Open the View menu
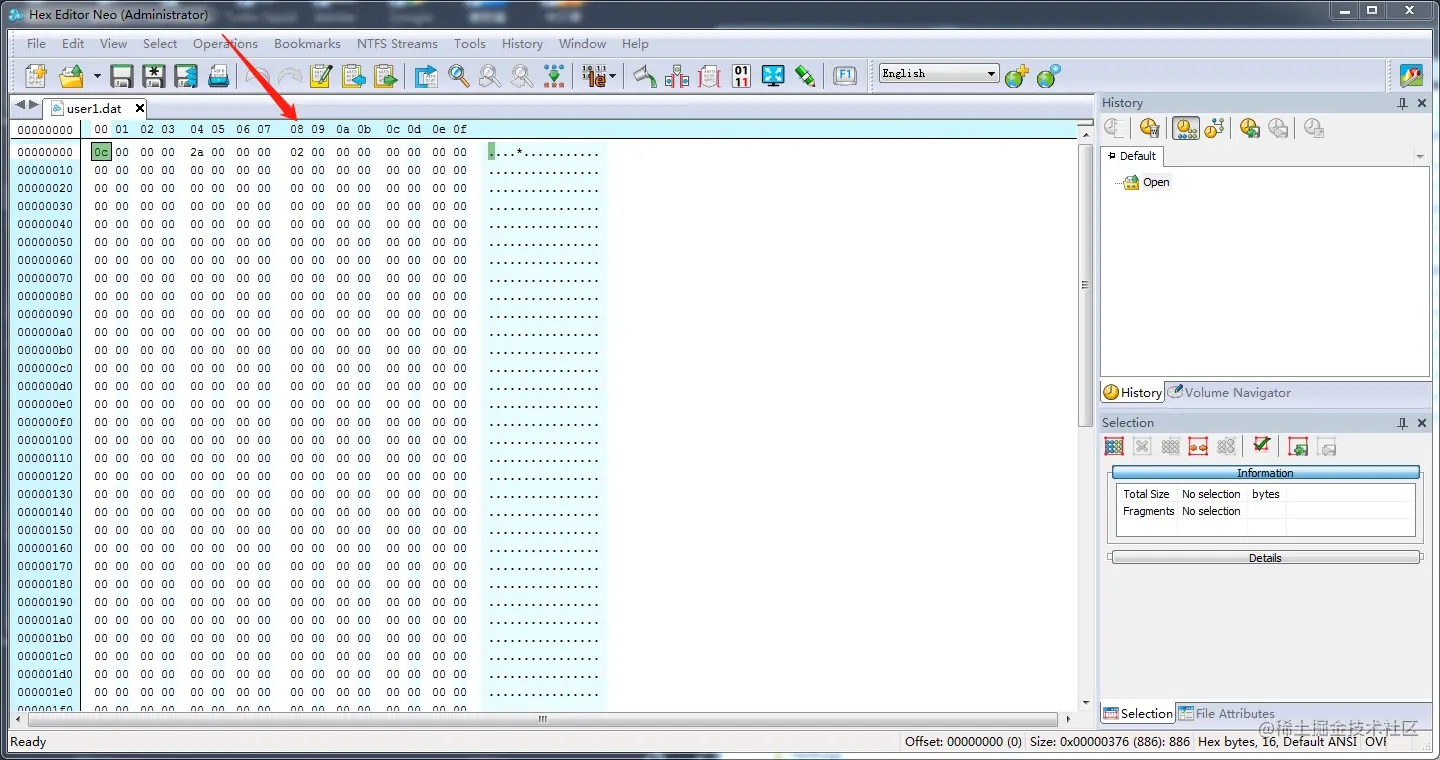1440x760 pixels. 113,44
